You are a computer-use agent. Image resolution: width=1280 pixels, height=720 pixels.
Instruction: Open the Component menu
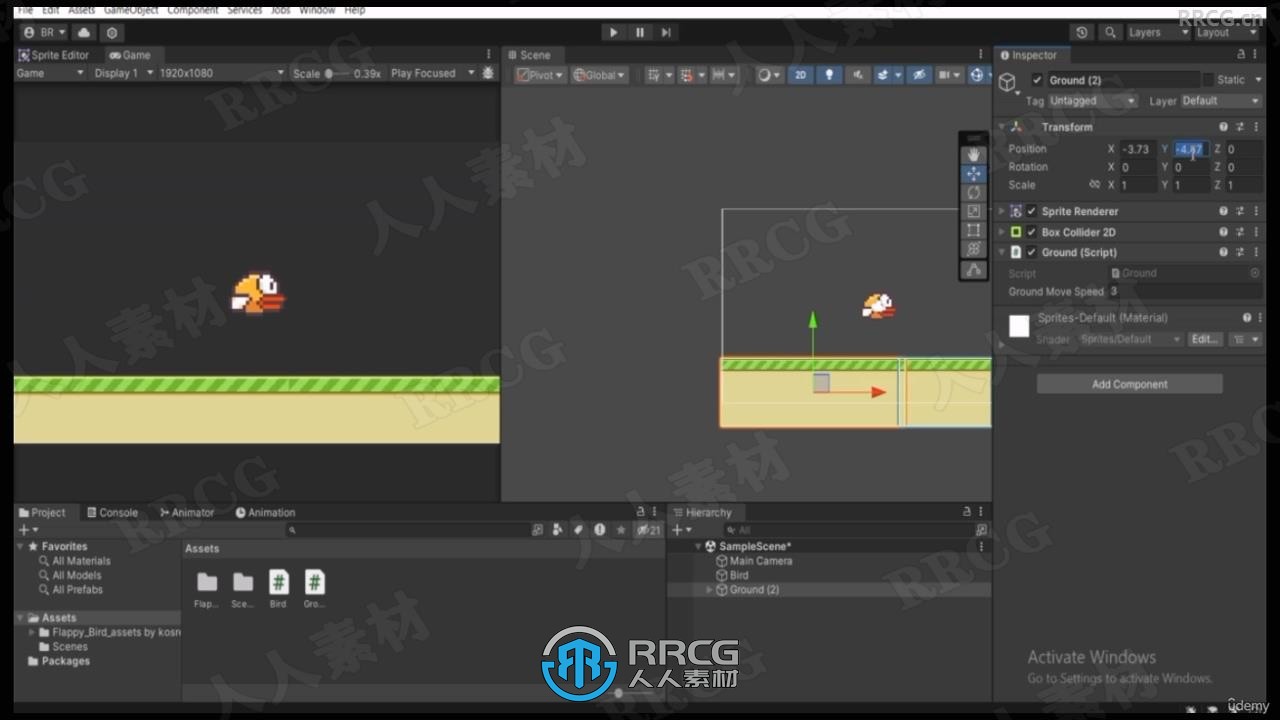click(192, 9)
